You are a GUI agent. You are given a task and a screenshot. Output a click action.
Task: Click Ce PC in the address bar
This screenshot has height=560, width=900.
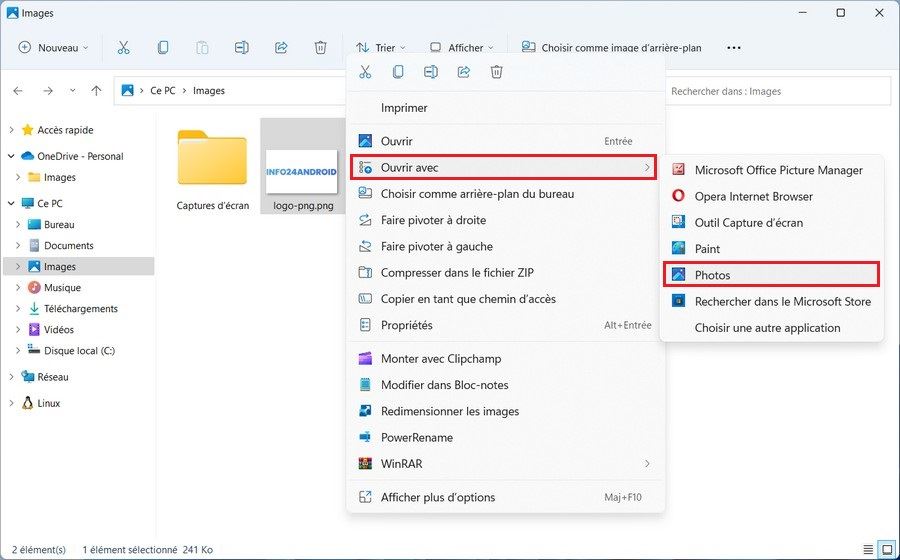click(162, 91)
